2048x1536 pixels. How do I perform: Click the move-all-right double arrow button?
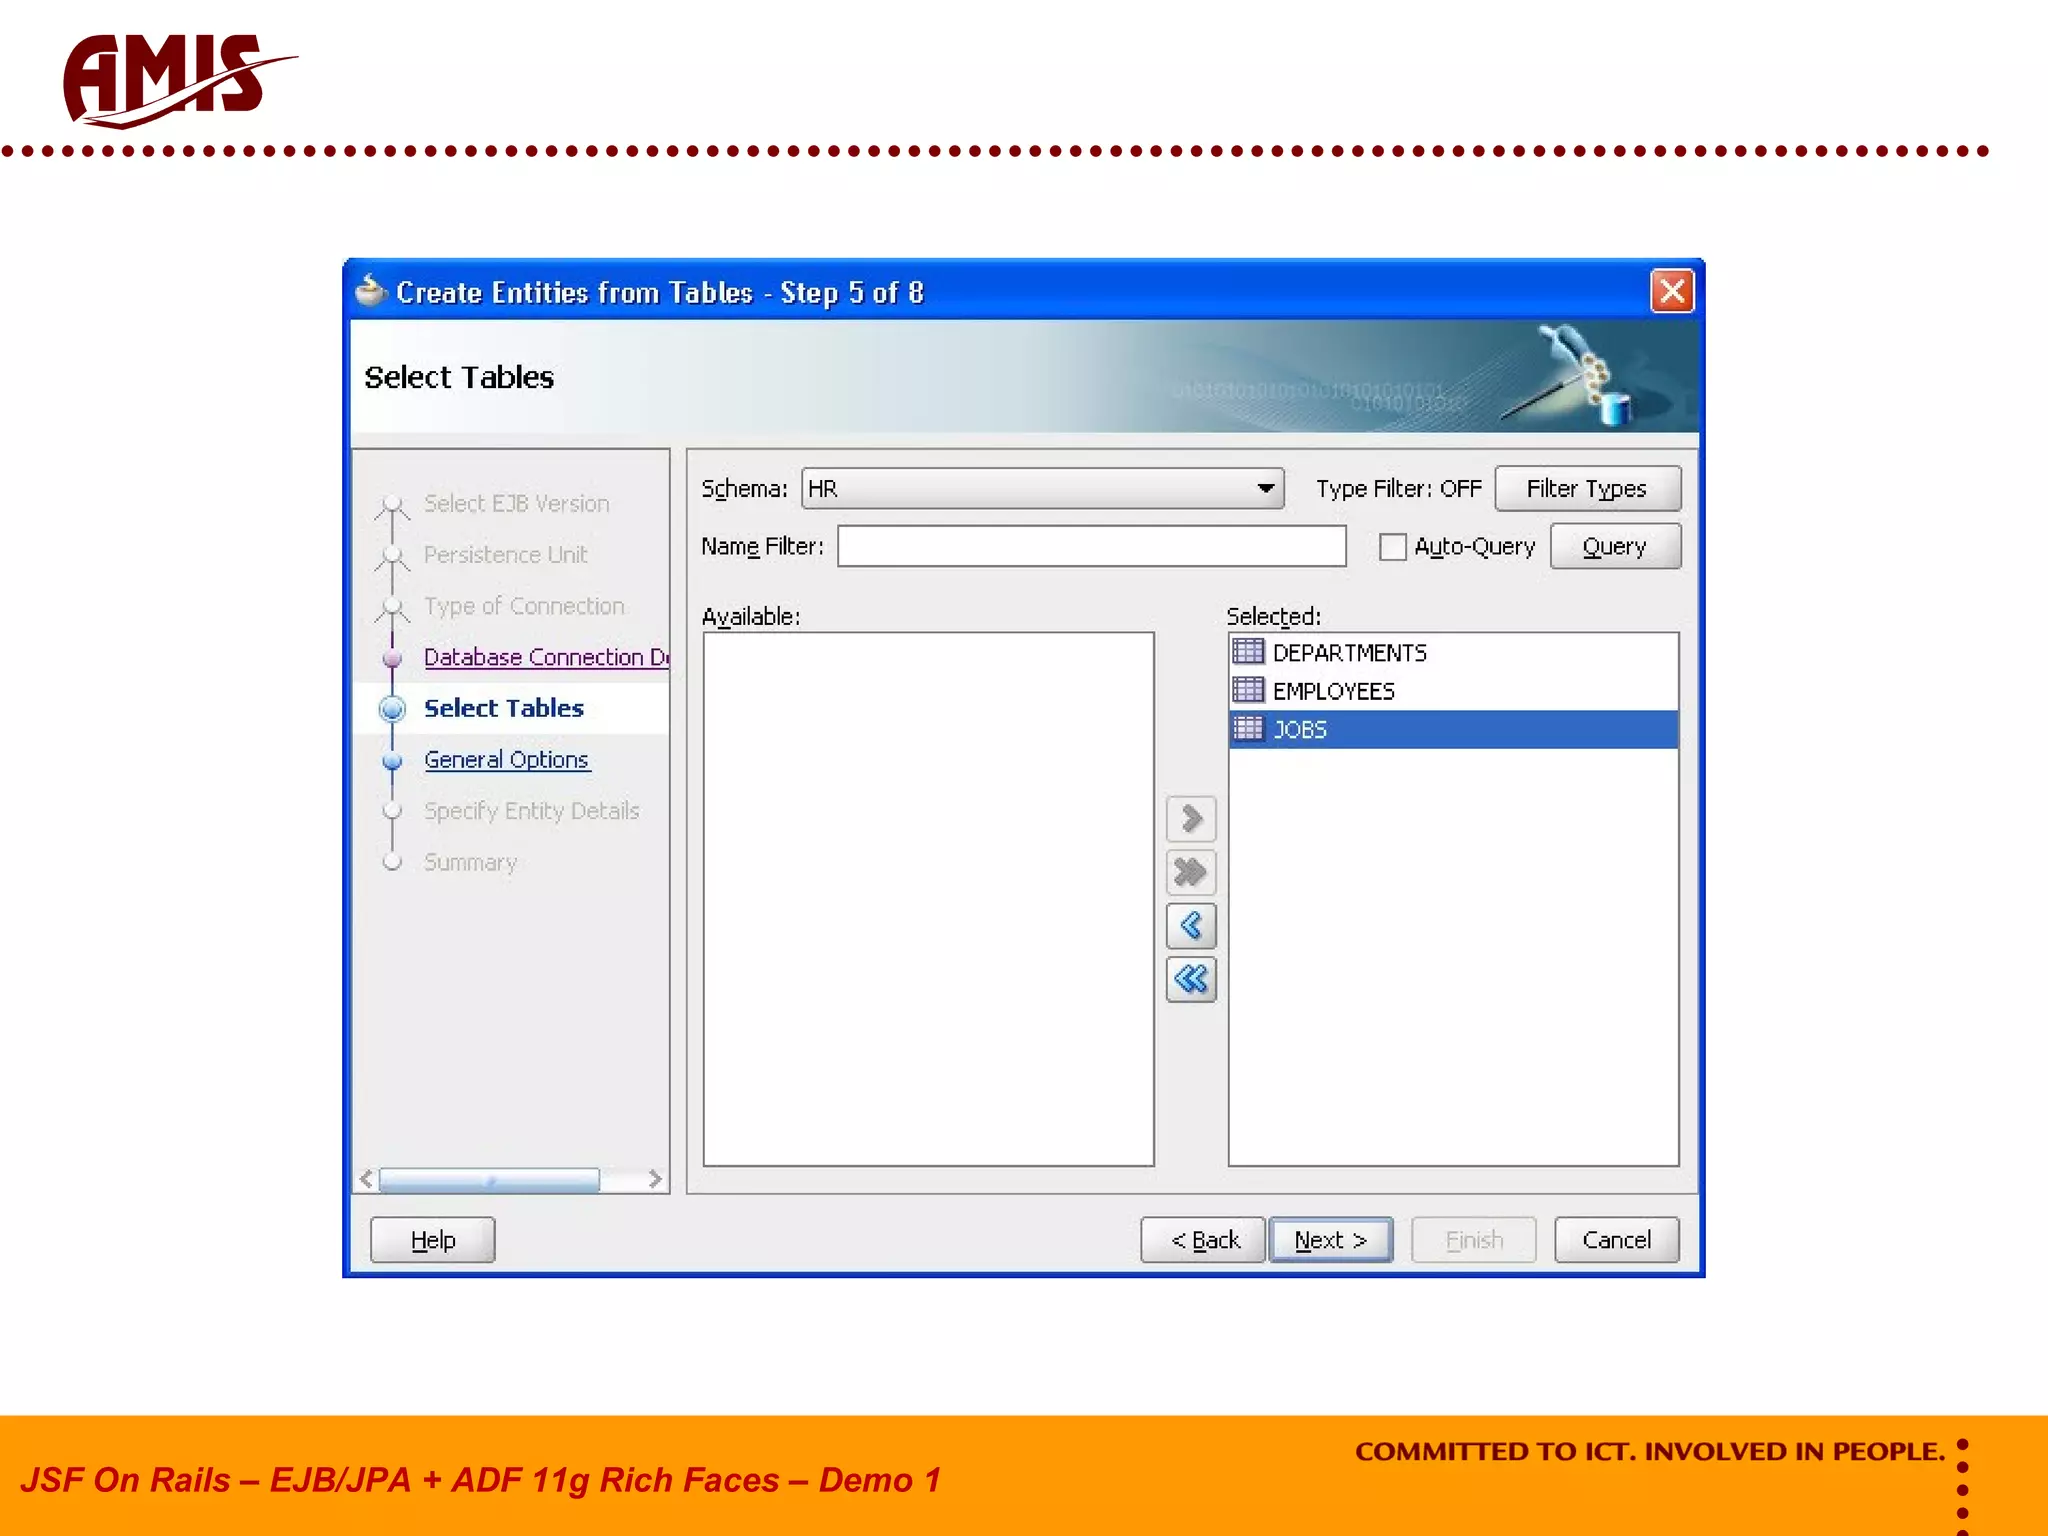[x=1190, y=872]
